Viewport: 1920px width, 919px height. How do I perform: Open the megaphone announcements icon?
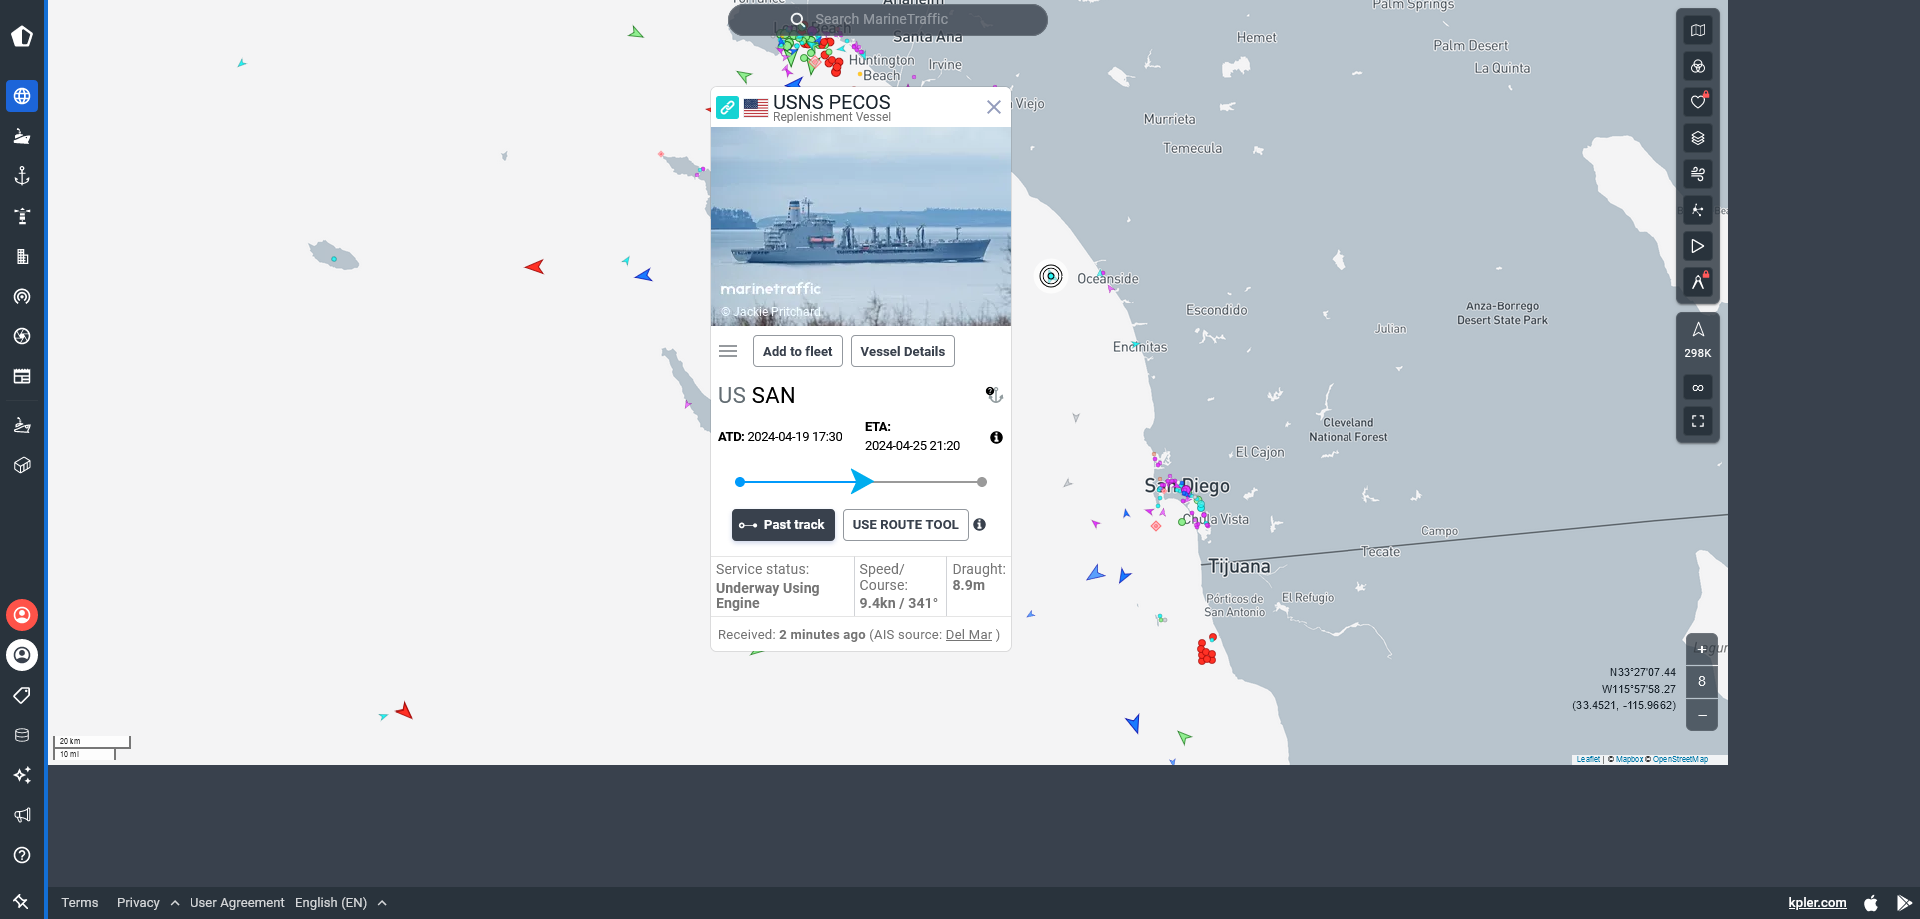click(22, 815)
